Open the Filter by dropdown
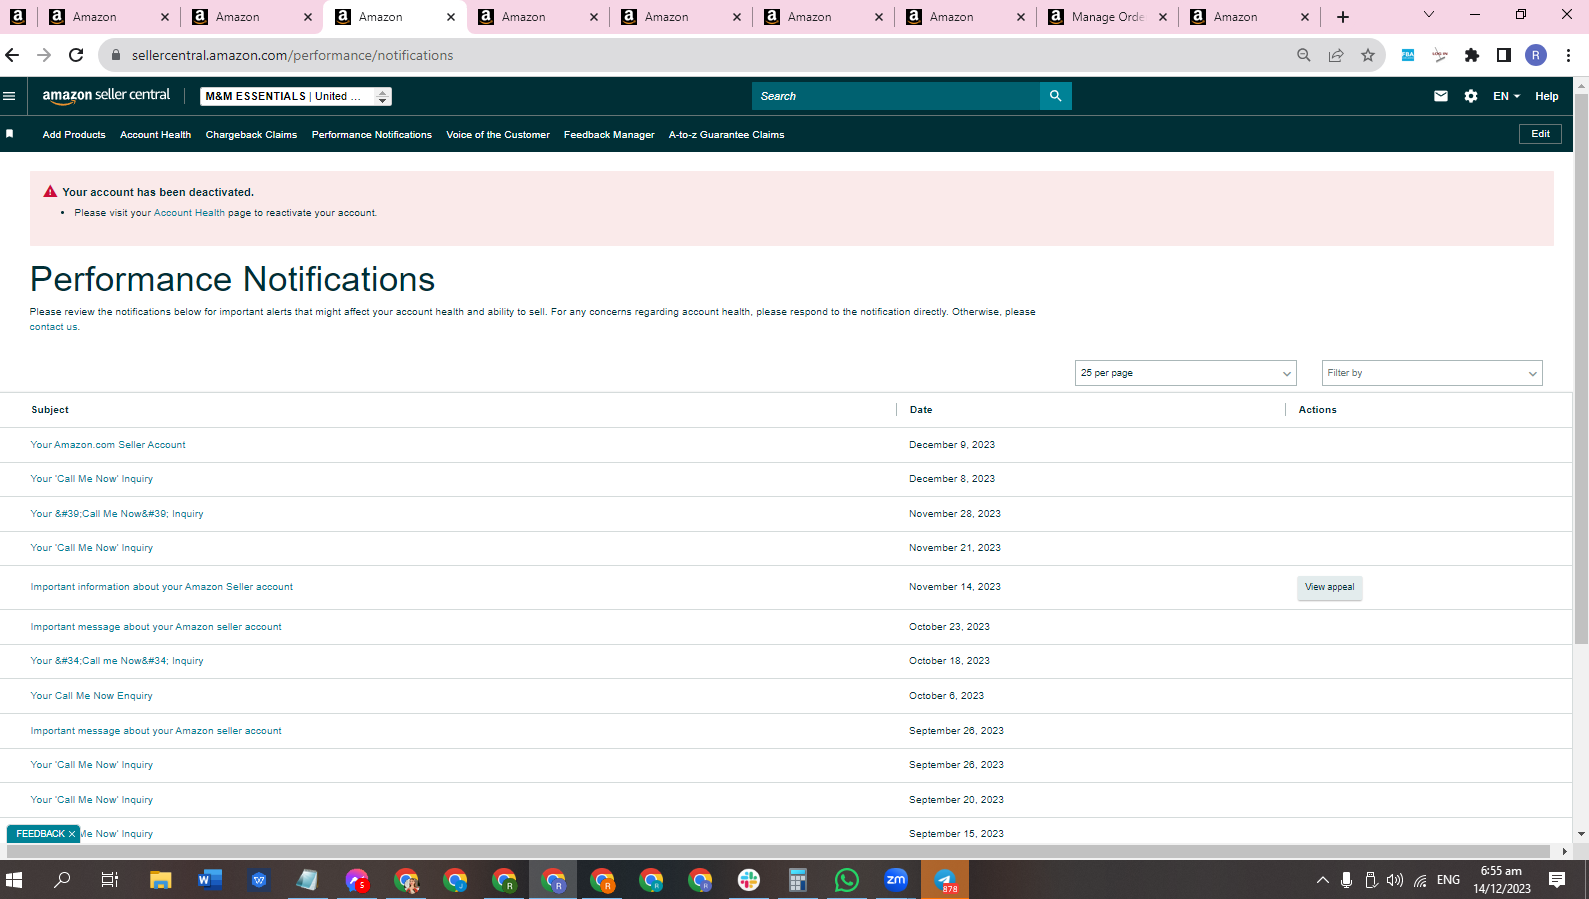1589x899 pixels. tap(1432, 373)
